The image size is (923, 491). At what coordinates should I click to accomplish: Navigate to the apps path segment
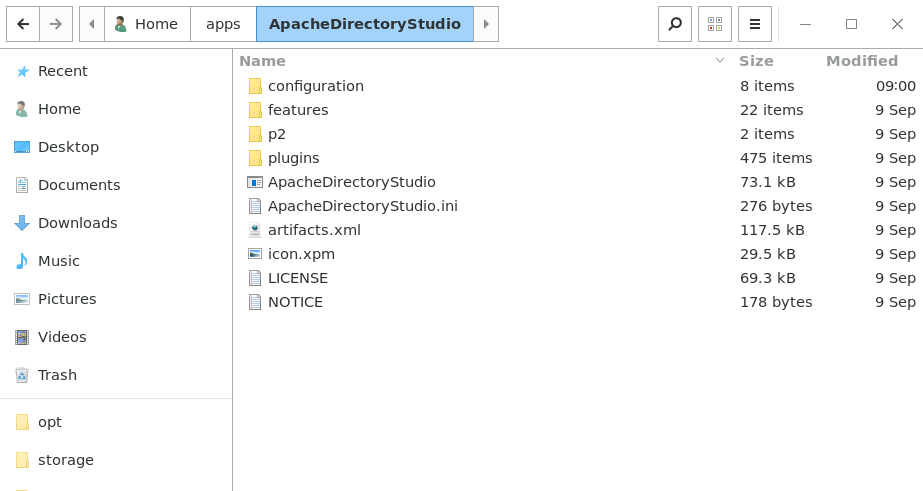(x=223, y=24)
